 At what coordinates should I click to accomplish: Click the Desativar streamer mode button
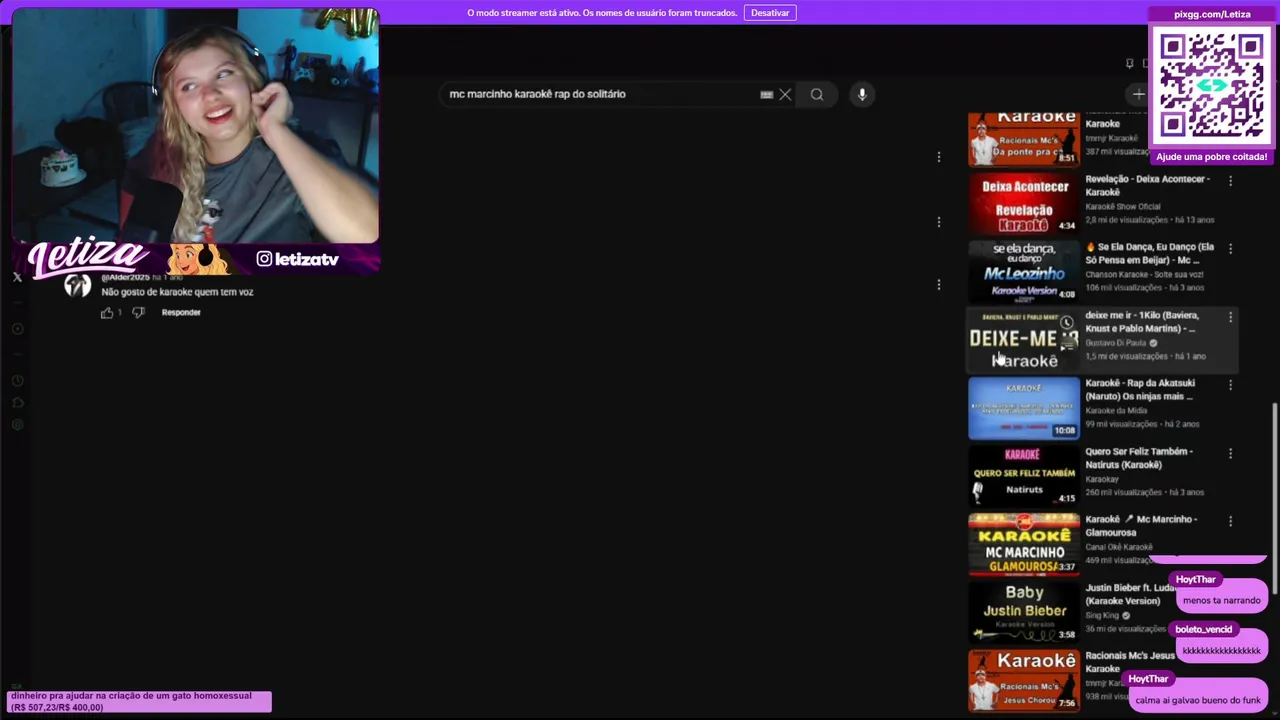tap(770, 13)
